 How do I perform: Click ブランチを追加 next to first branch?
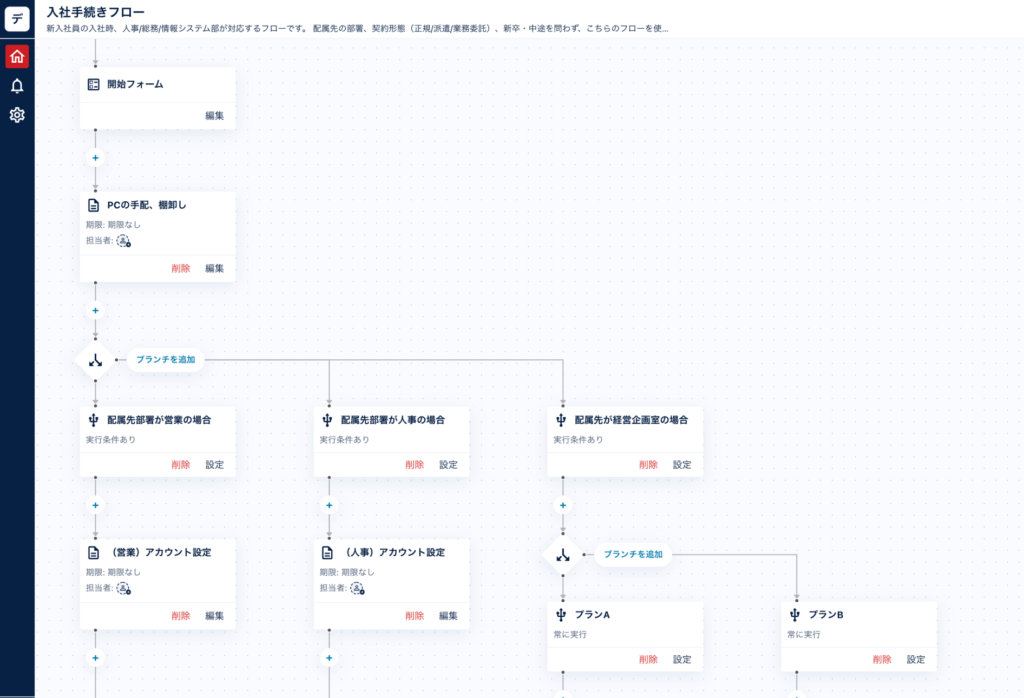(166, 359)
